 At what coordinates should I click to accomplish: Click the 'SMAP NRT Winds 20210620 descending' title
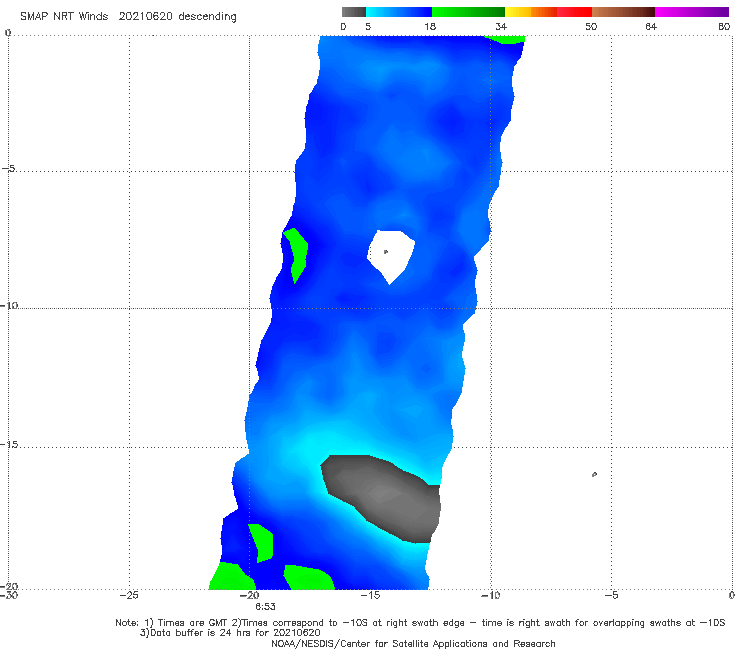[128, 16]
